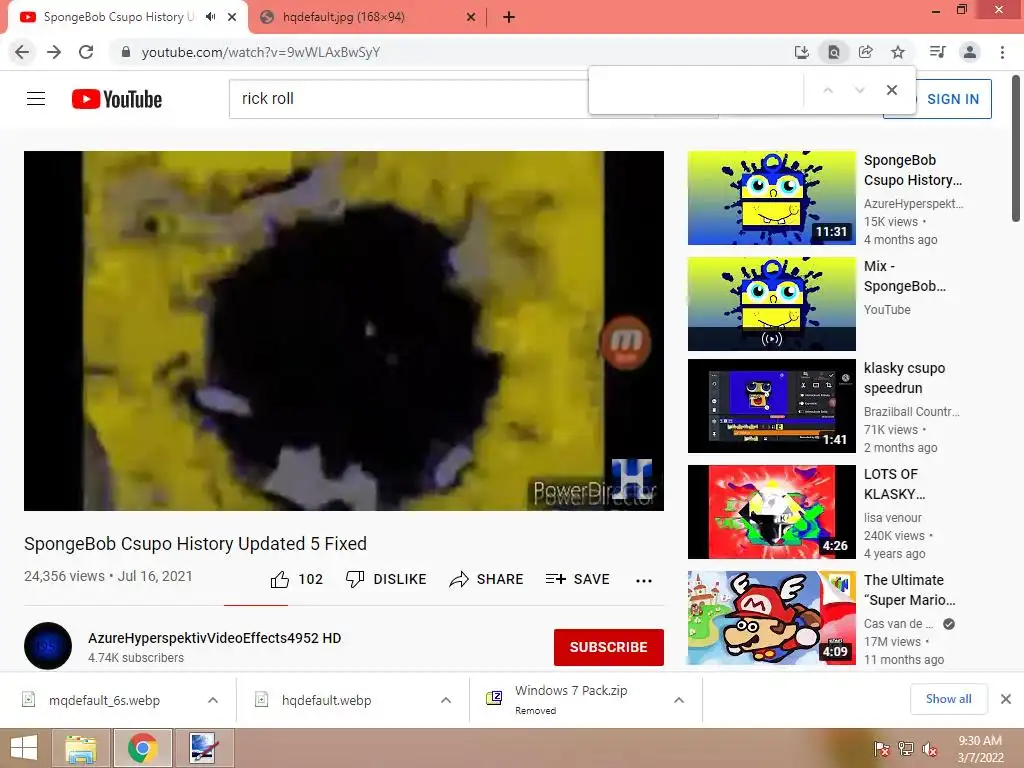Open File Explorer from taskbar
Screen dimensions: 1024x768
(81, 748)
